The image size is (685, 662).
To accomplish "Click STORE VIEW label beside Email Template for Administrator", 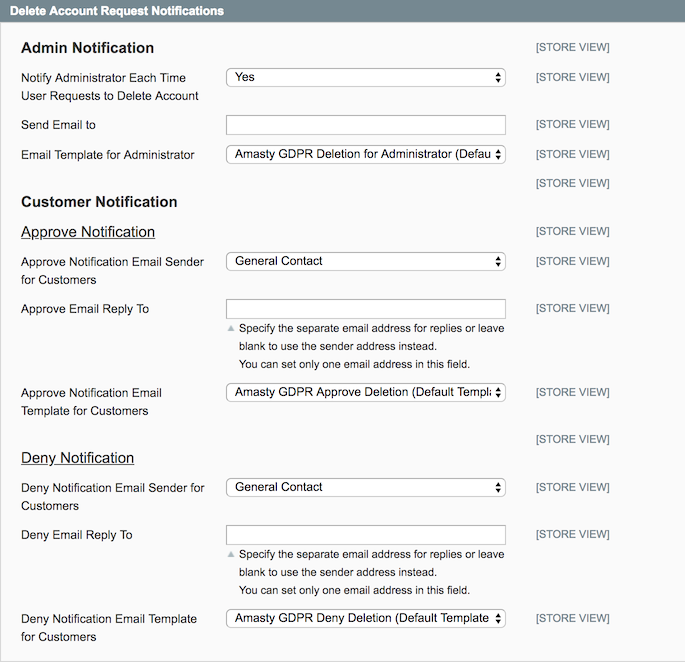I will point(572,154).
